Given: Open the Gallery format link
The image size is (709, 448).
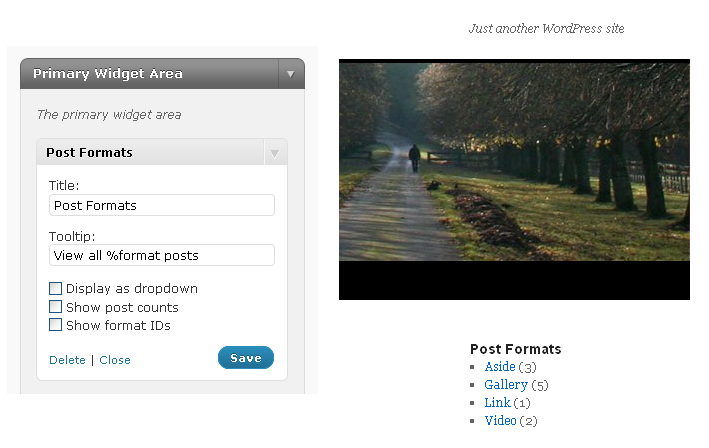Looking at the screenshot, I should [506, 385].
